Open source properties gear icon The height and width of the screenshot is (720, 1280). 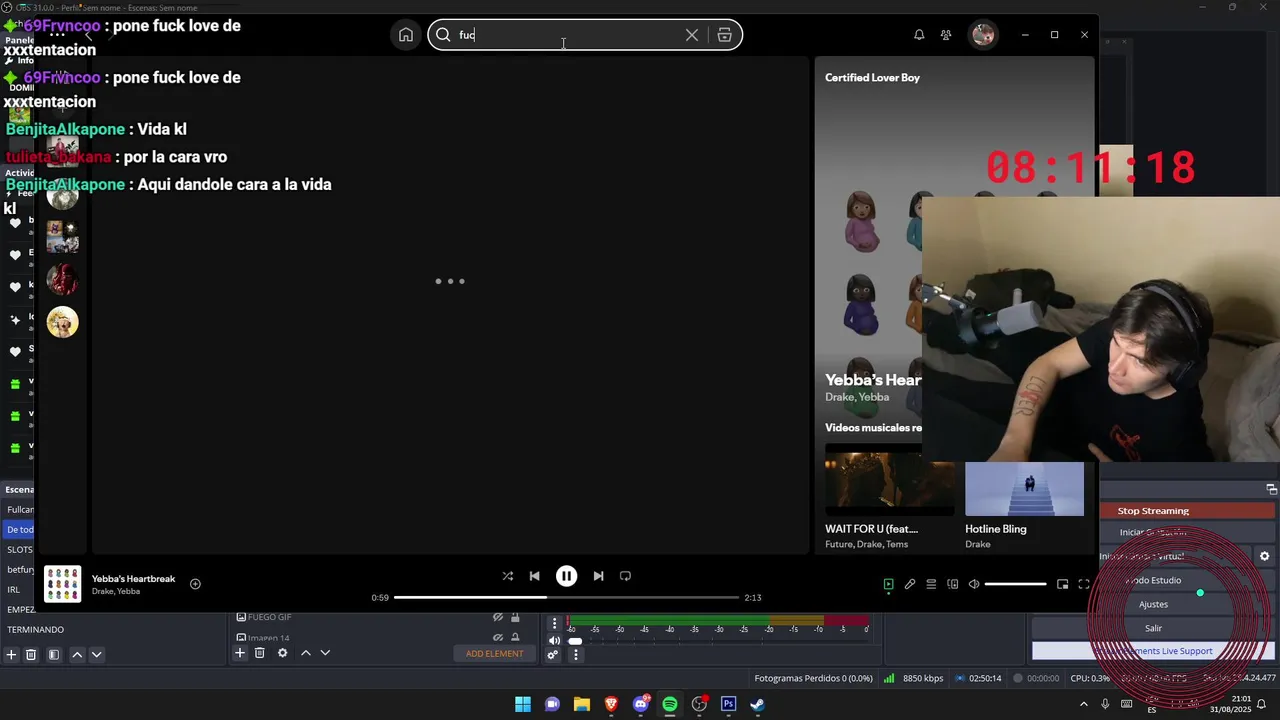tap(282, 653)
